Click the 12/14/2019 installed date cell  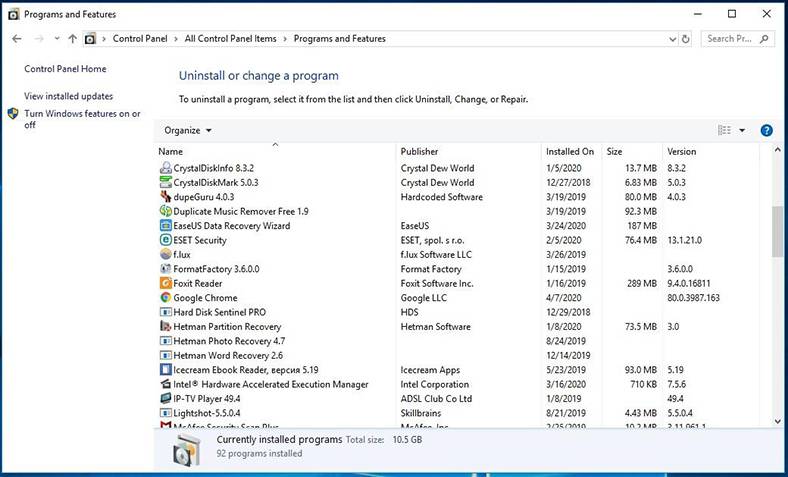568,355
